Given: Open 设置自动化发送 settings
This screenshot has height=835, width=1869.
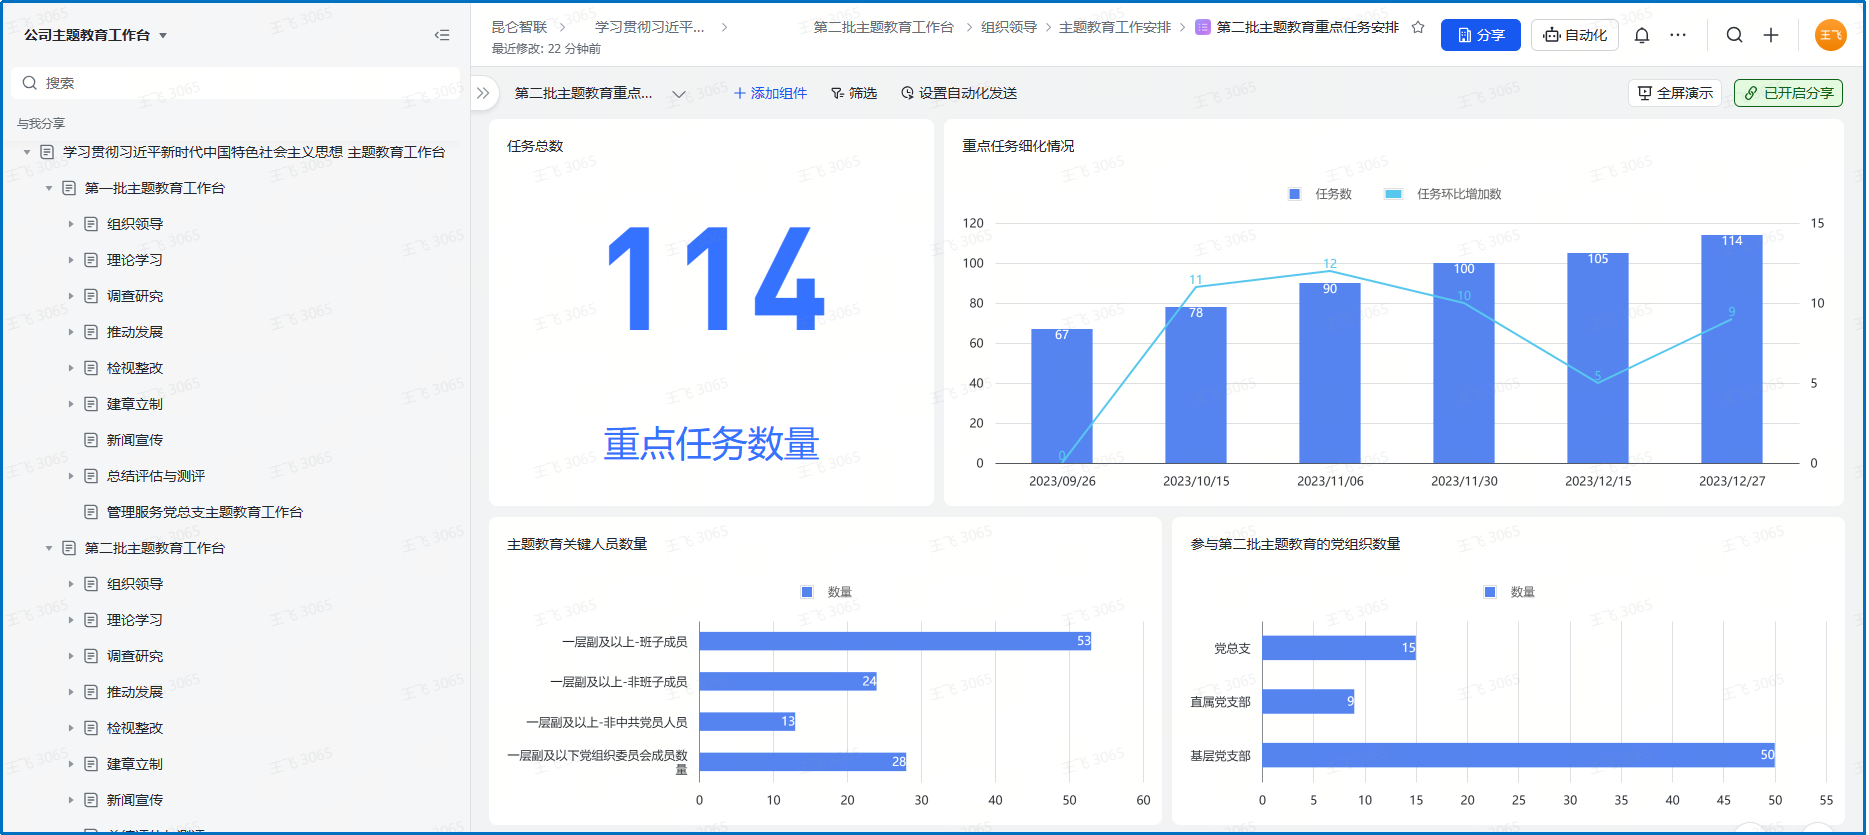Looking at the screenshot, I should click(x=959, y=93).
